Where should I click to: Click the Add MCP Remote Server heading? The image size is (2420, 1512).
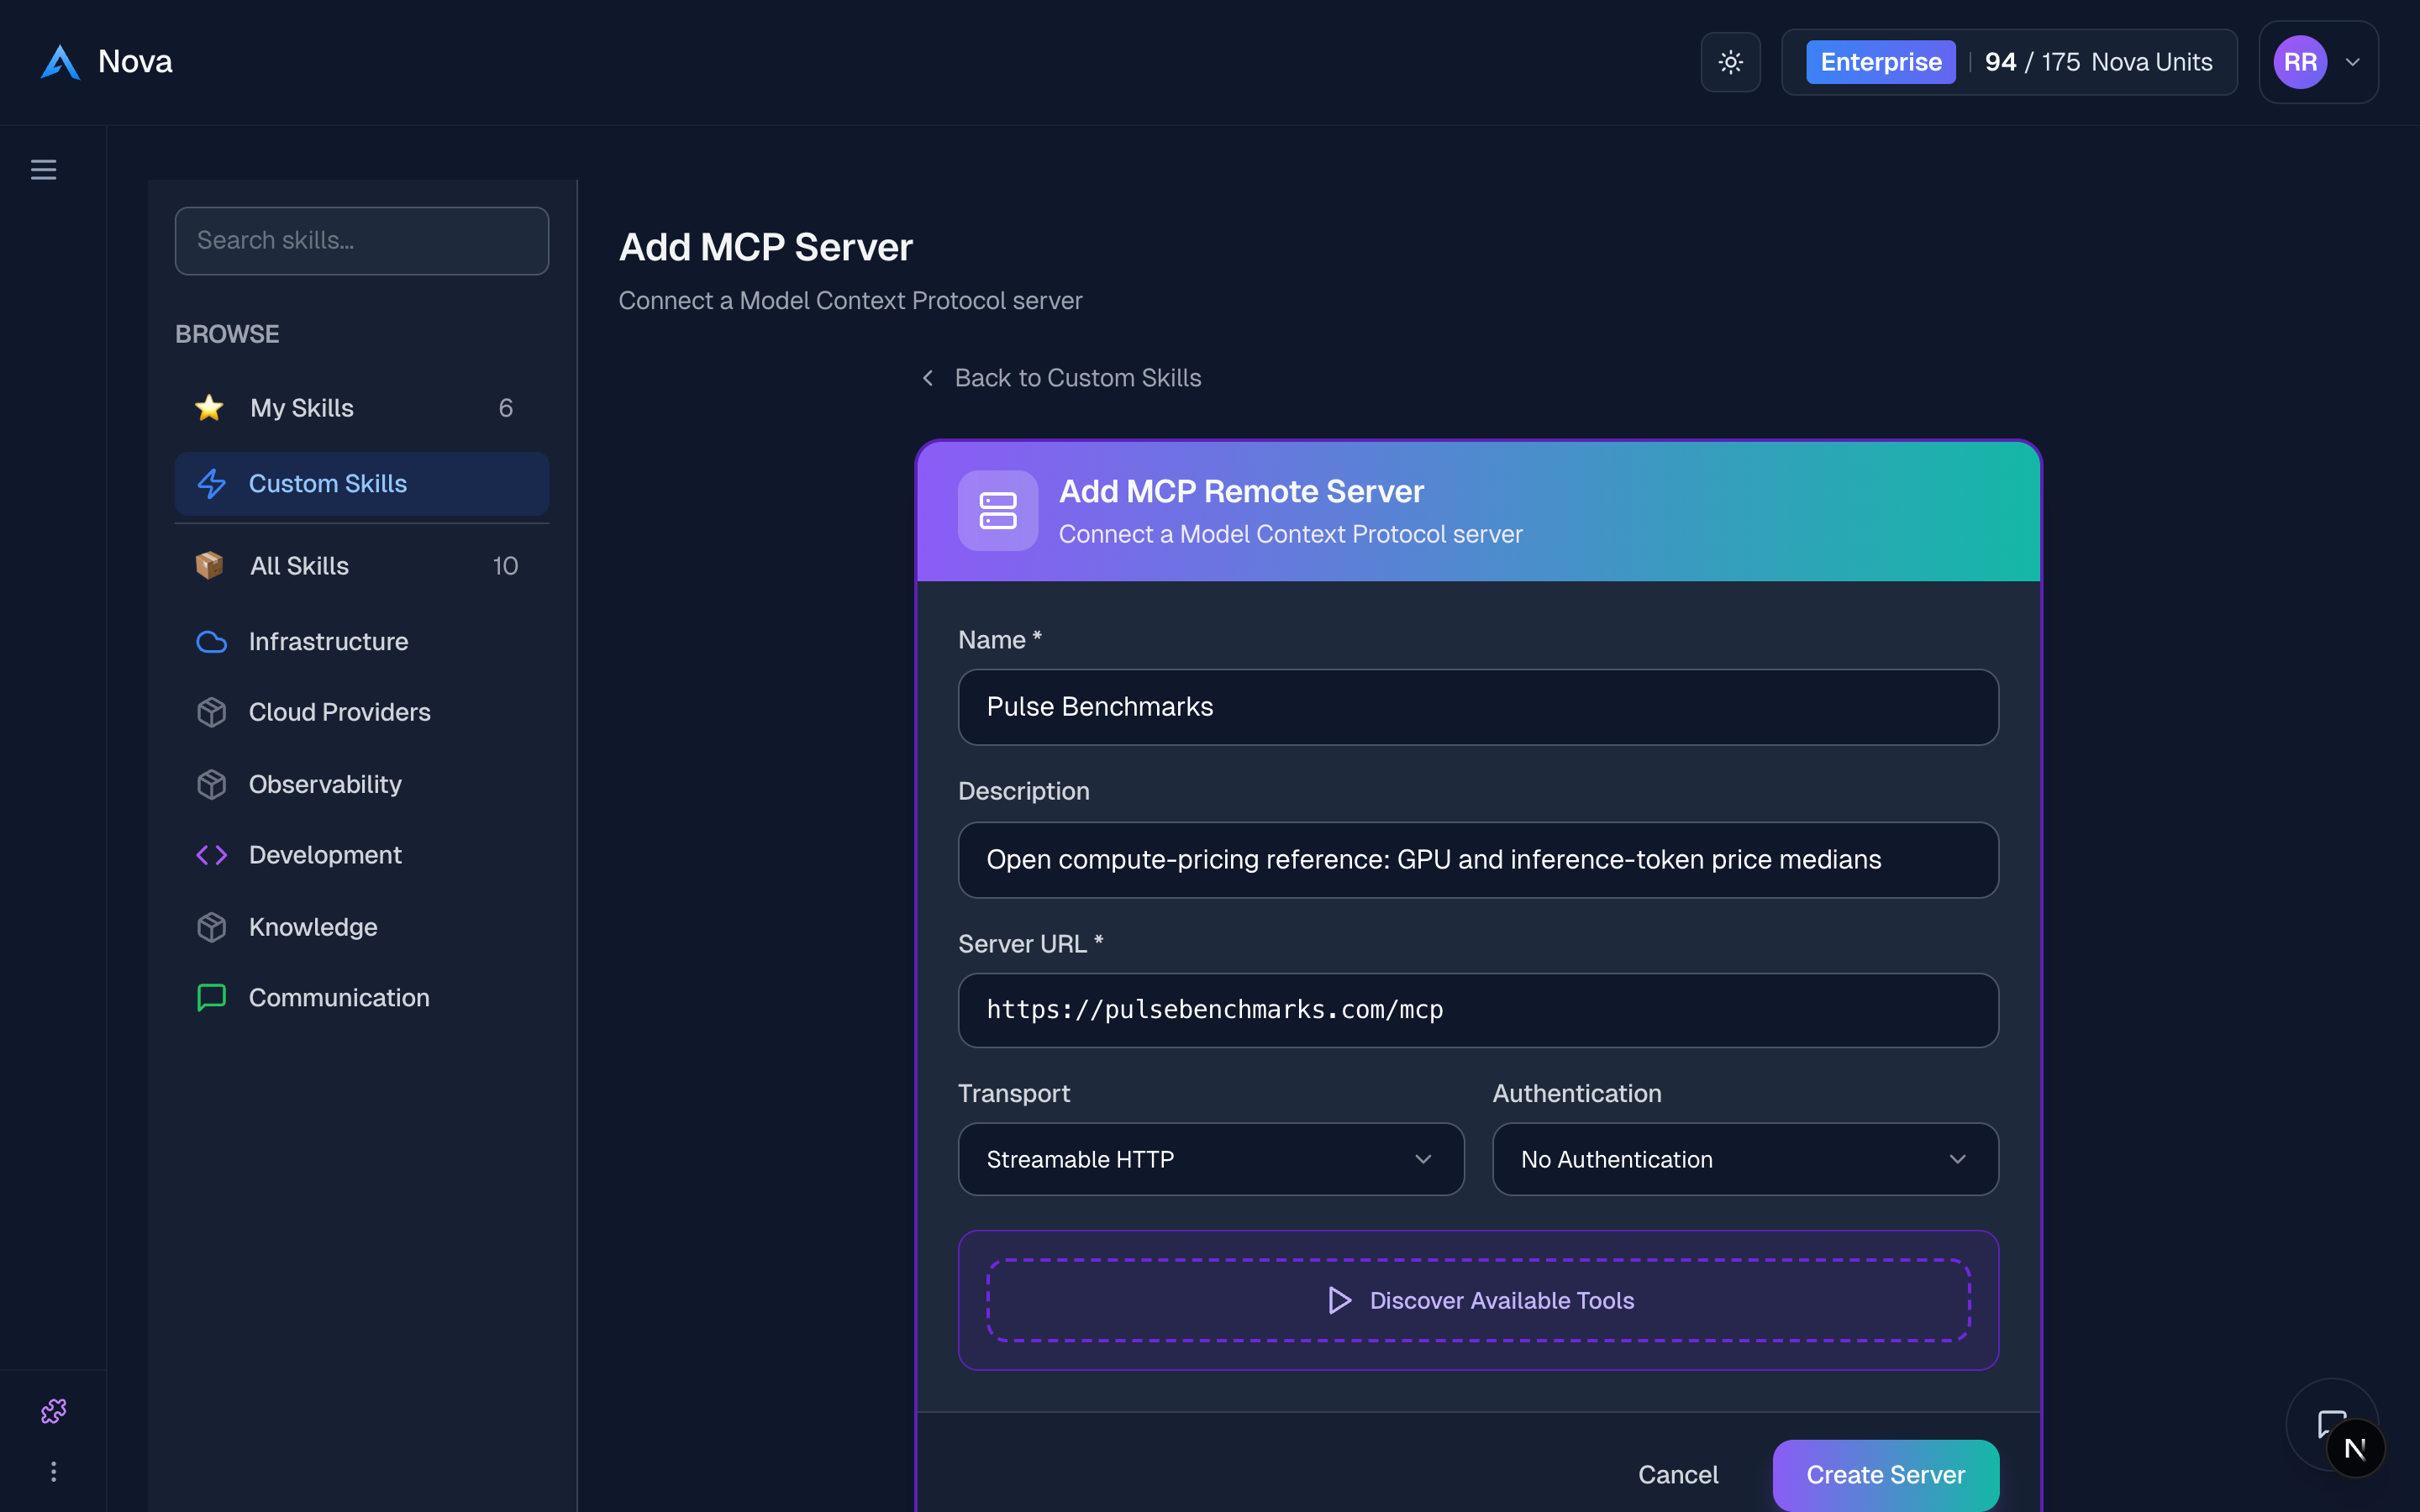(x=1241, y=492)
